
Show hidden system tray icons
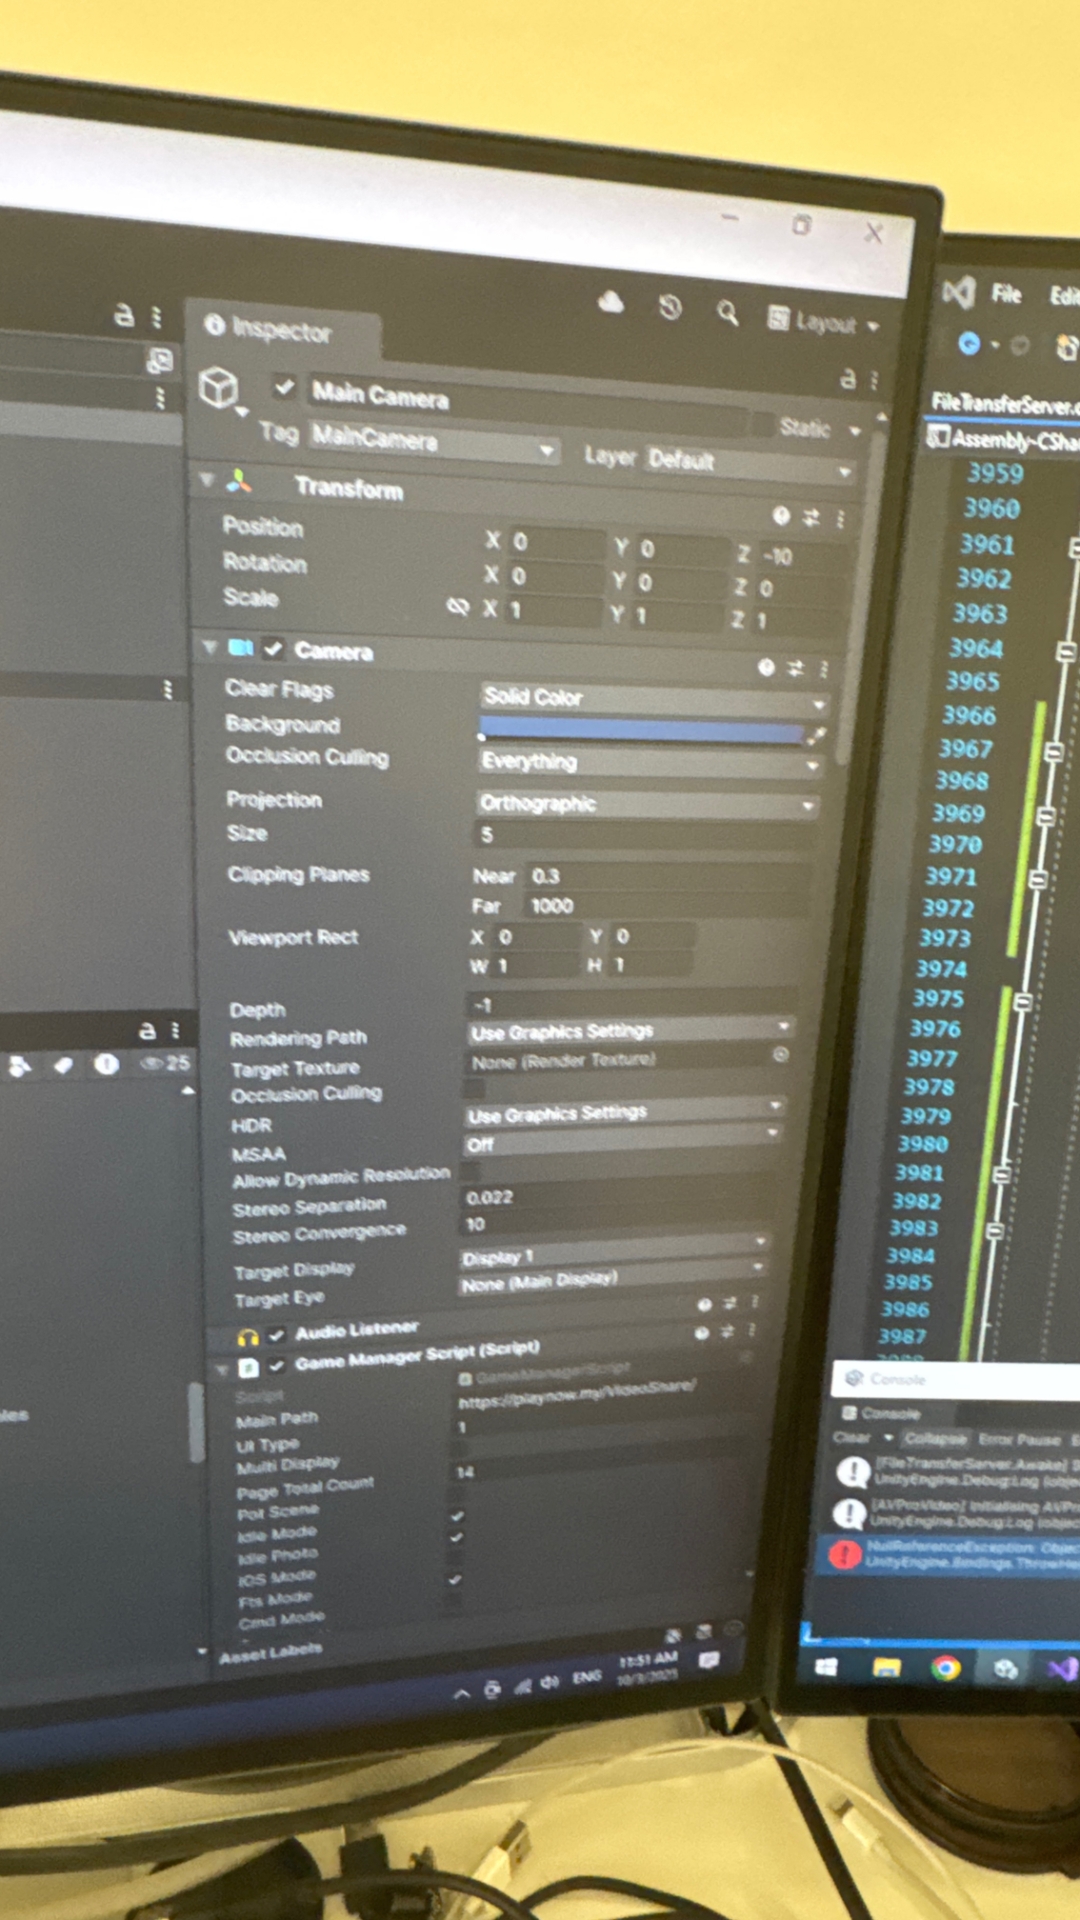(461, 1694)
